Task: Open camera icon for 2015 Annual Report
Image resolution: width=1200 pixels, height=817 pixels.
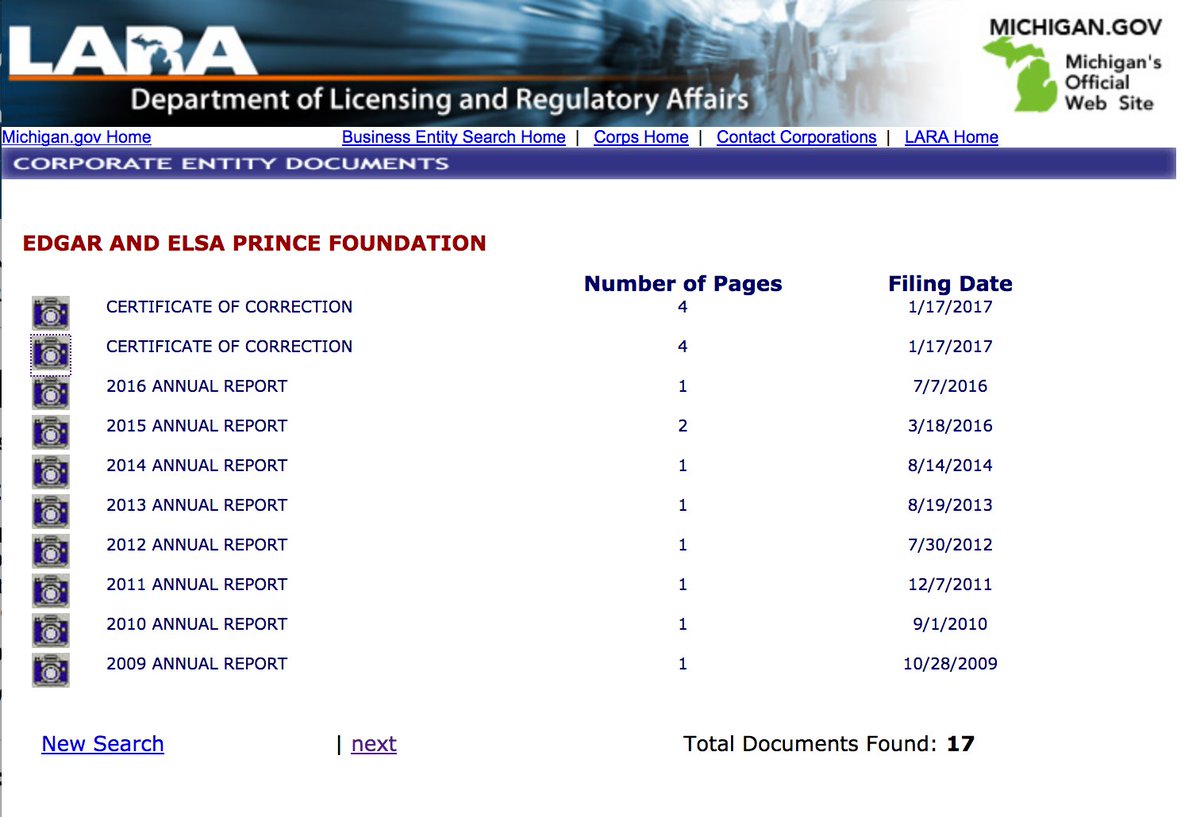Action: [51, 432]
